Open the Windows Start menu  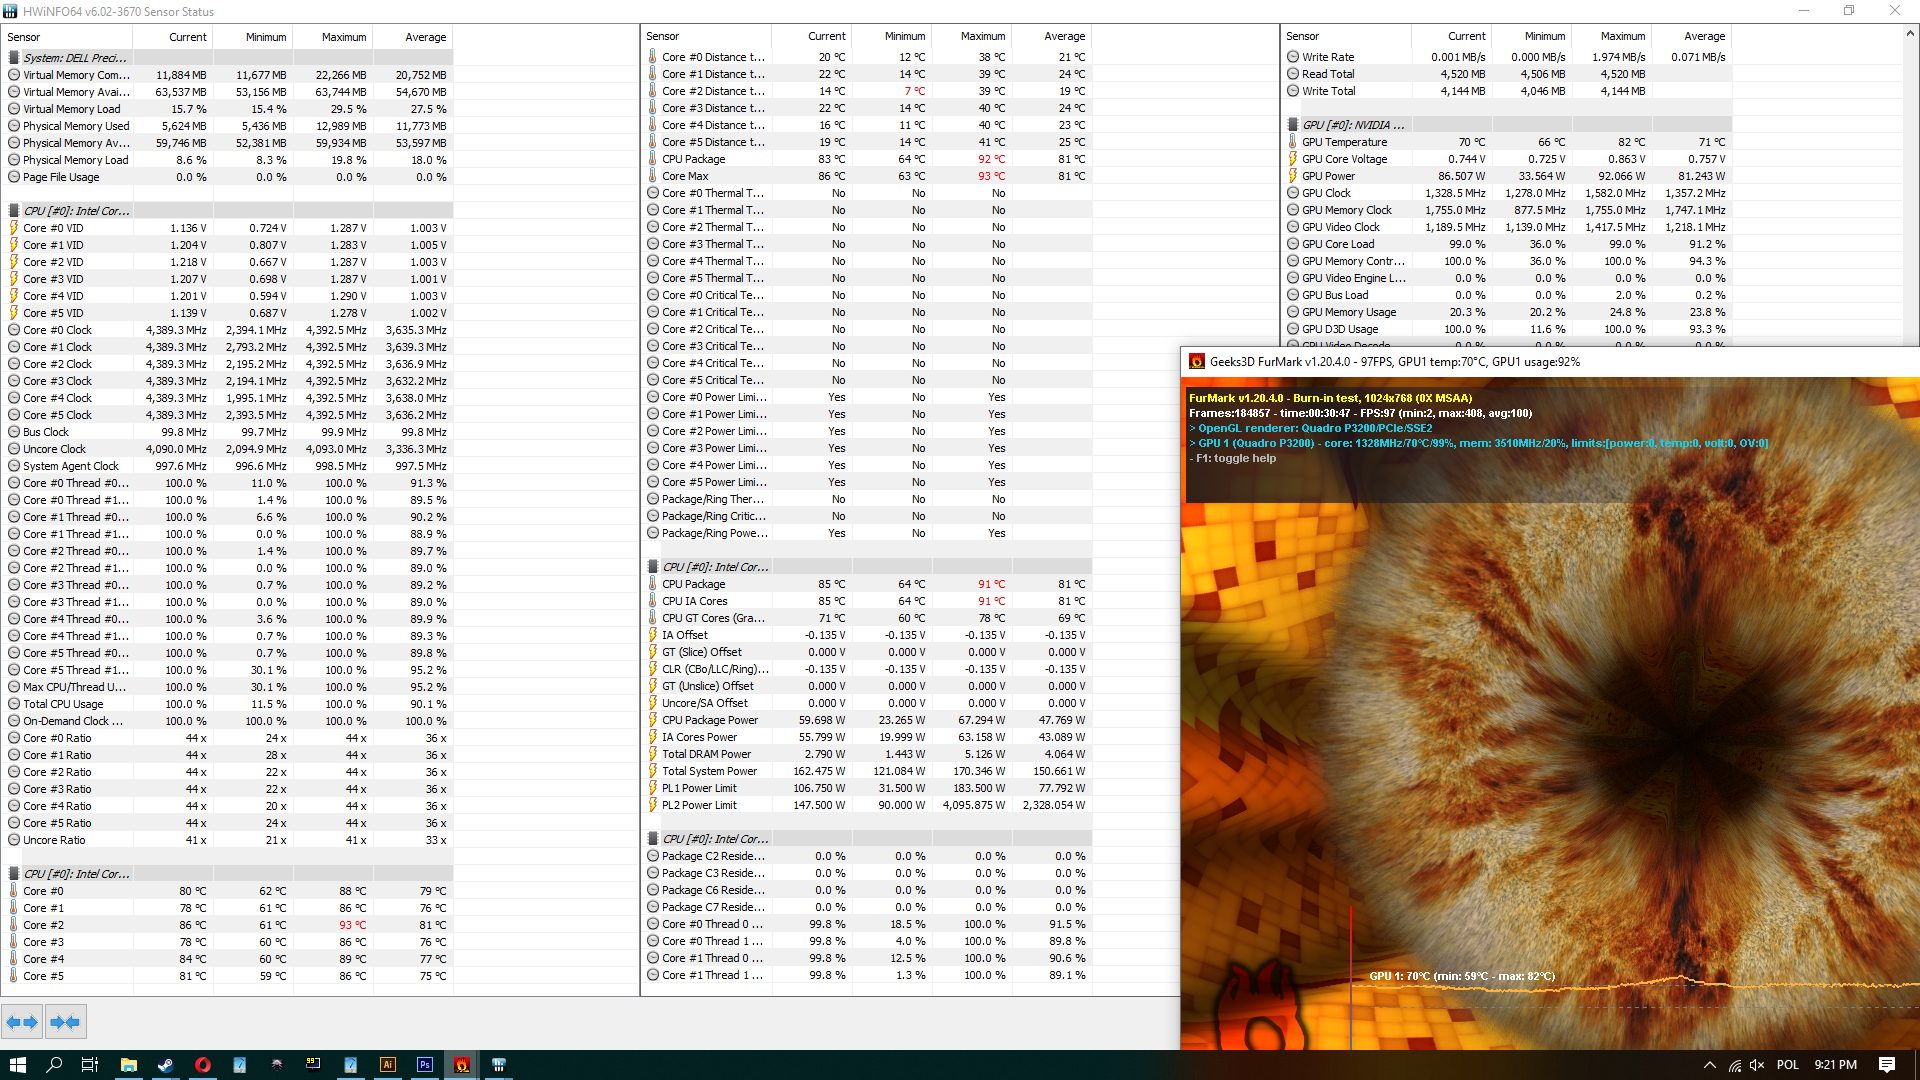pyautogui.click(x=17, y=1065)
